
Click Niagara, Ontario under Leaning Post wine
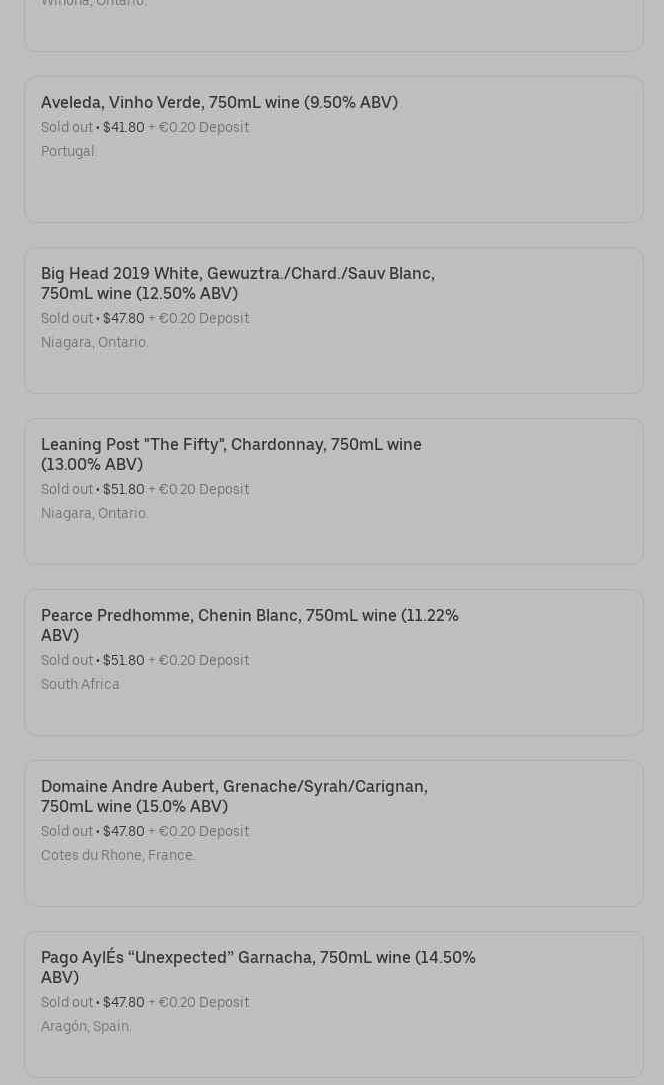pyautogui.click(x=94, y=513)
